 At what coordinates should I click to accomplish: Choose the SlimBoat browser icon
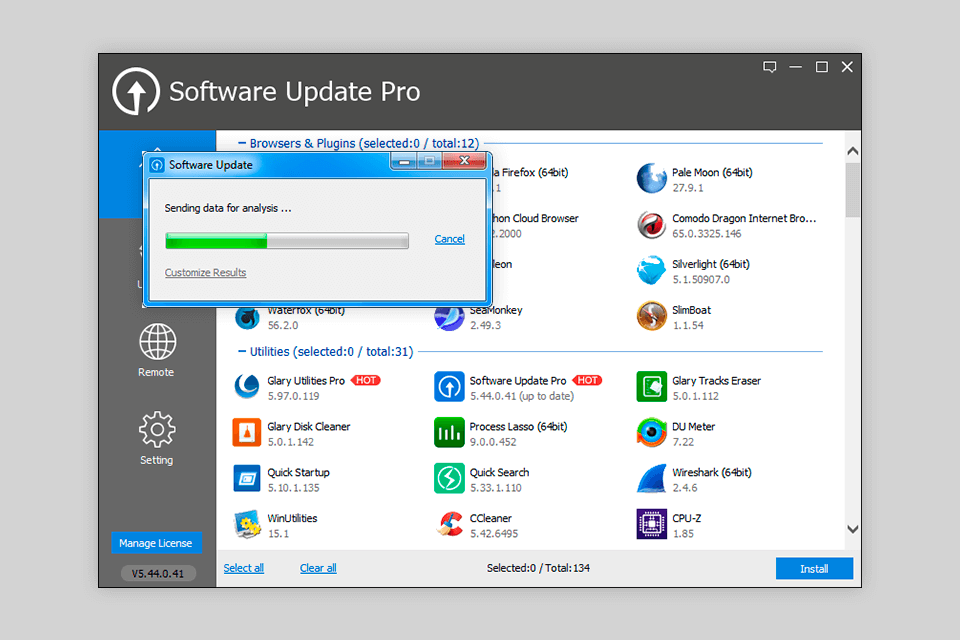click(x=651, y=317)
